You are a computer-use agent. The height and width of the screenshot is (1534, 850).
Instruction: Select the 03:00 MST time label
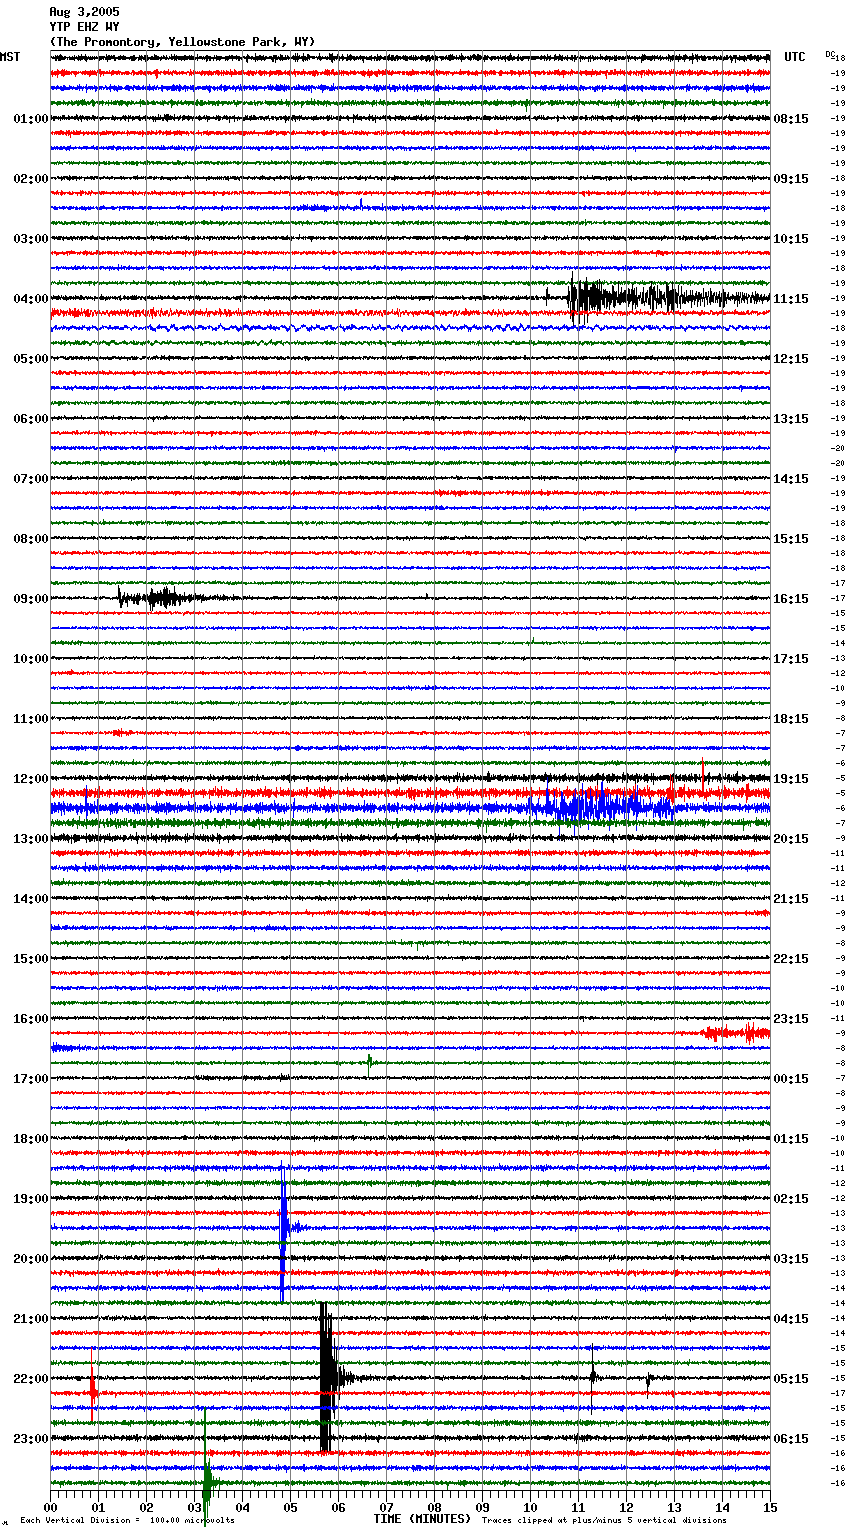pos(31,239)
